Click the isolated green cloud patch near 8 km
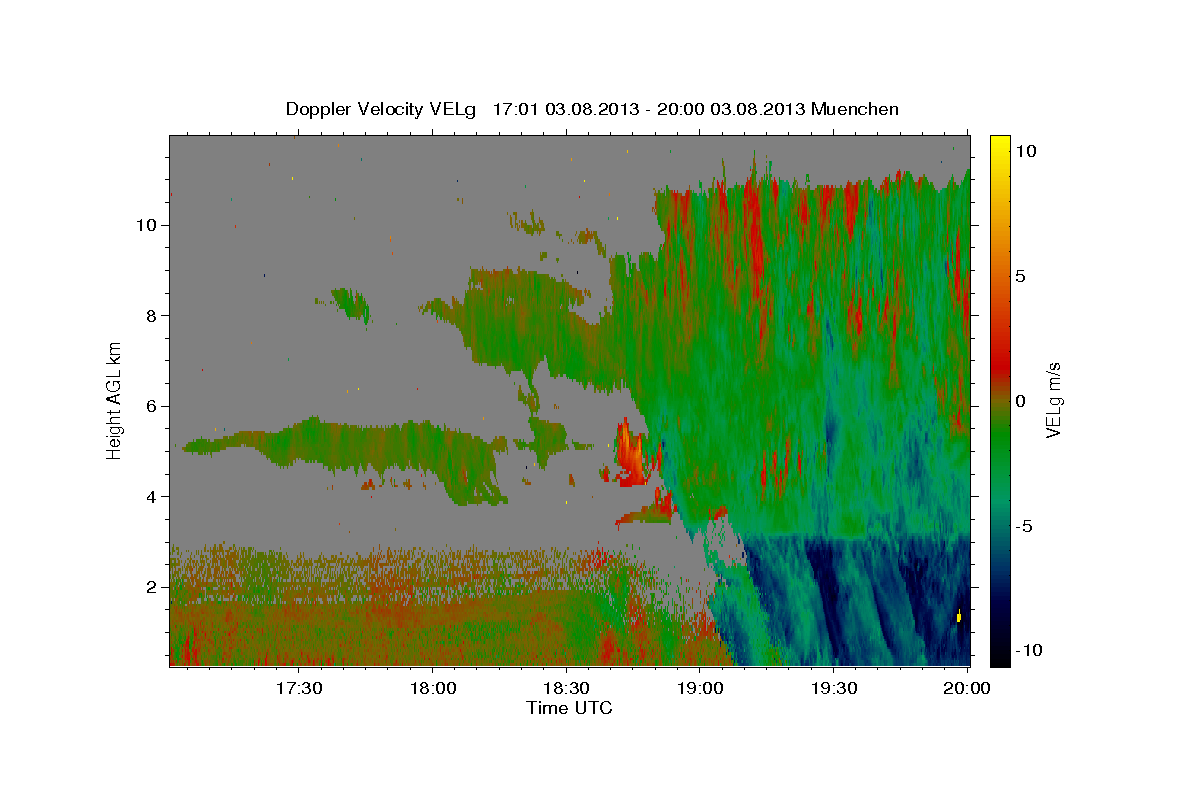This screenshot has height=800, width=1200. 351,303
